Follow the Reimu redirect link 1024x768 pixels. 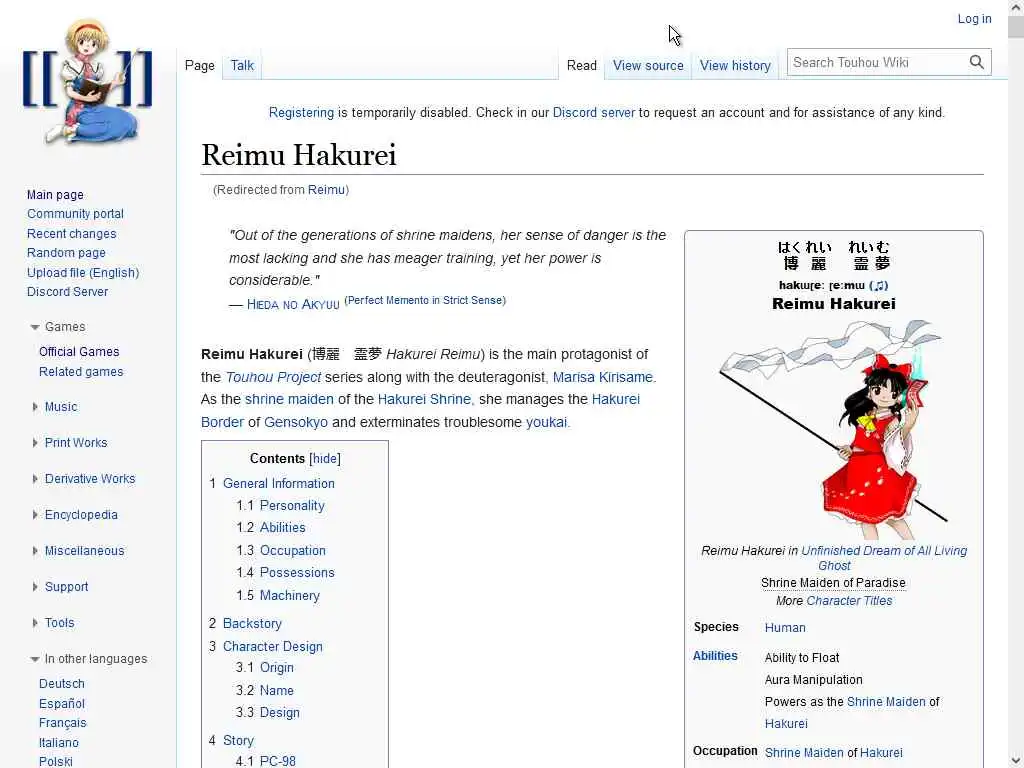(326, 189)
